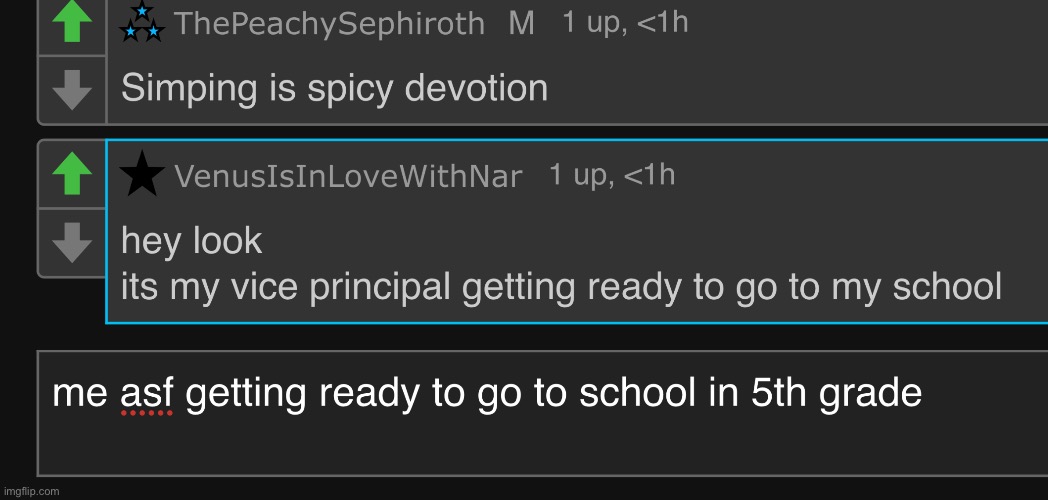Image resolution: width=1048 pixels, height=500 pixels.
Task: Click the "Simping is spicy devotion" comment text
Action: coord(334,88)
